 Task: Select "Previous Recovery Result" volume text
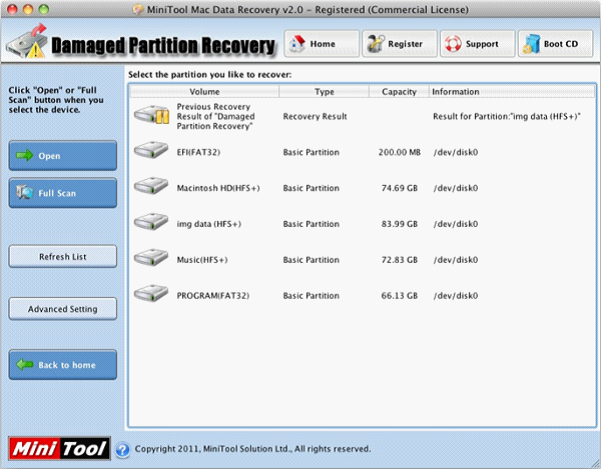[215, 116]
